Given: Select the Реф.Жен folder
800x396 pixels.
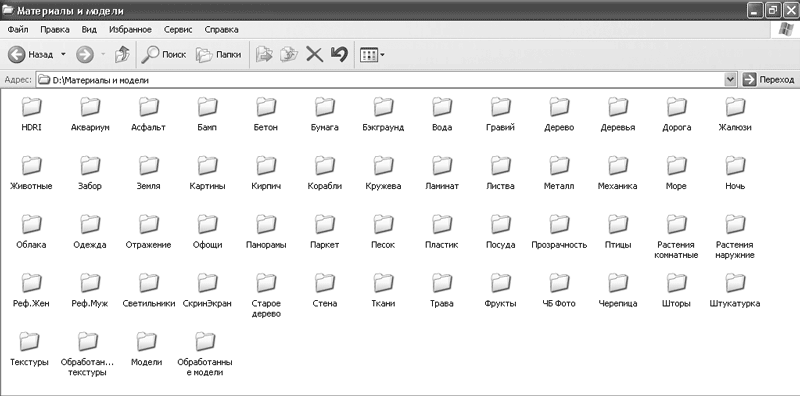Looking at the screenshot, I should pyautogui.click(x=32, y=291).
